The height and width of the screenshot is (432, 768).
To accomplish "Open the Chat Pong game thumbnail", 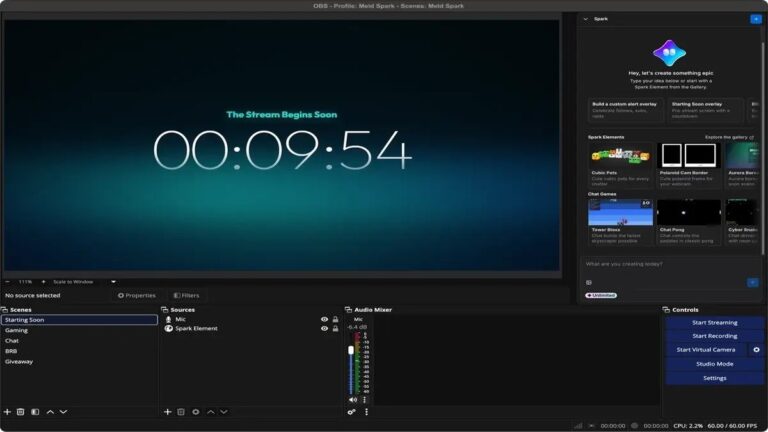I will [688, 213].
